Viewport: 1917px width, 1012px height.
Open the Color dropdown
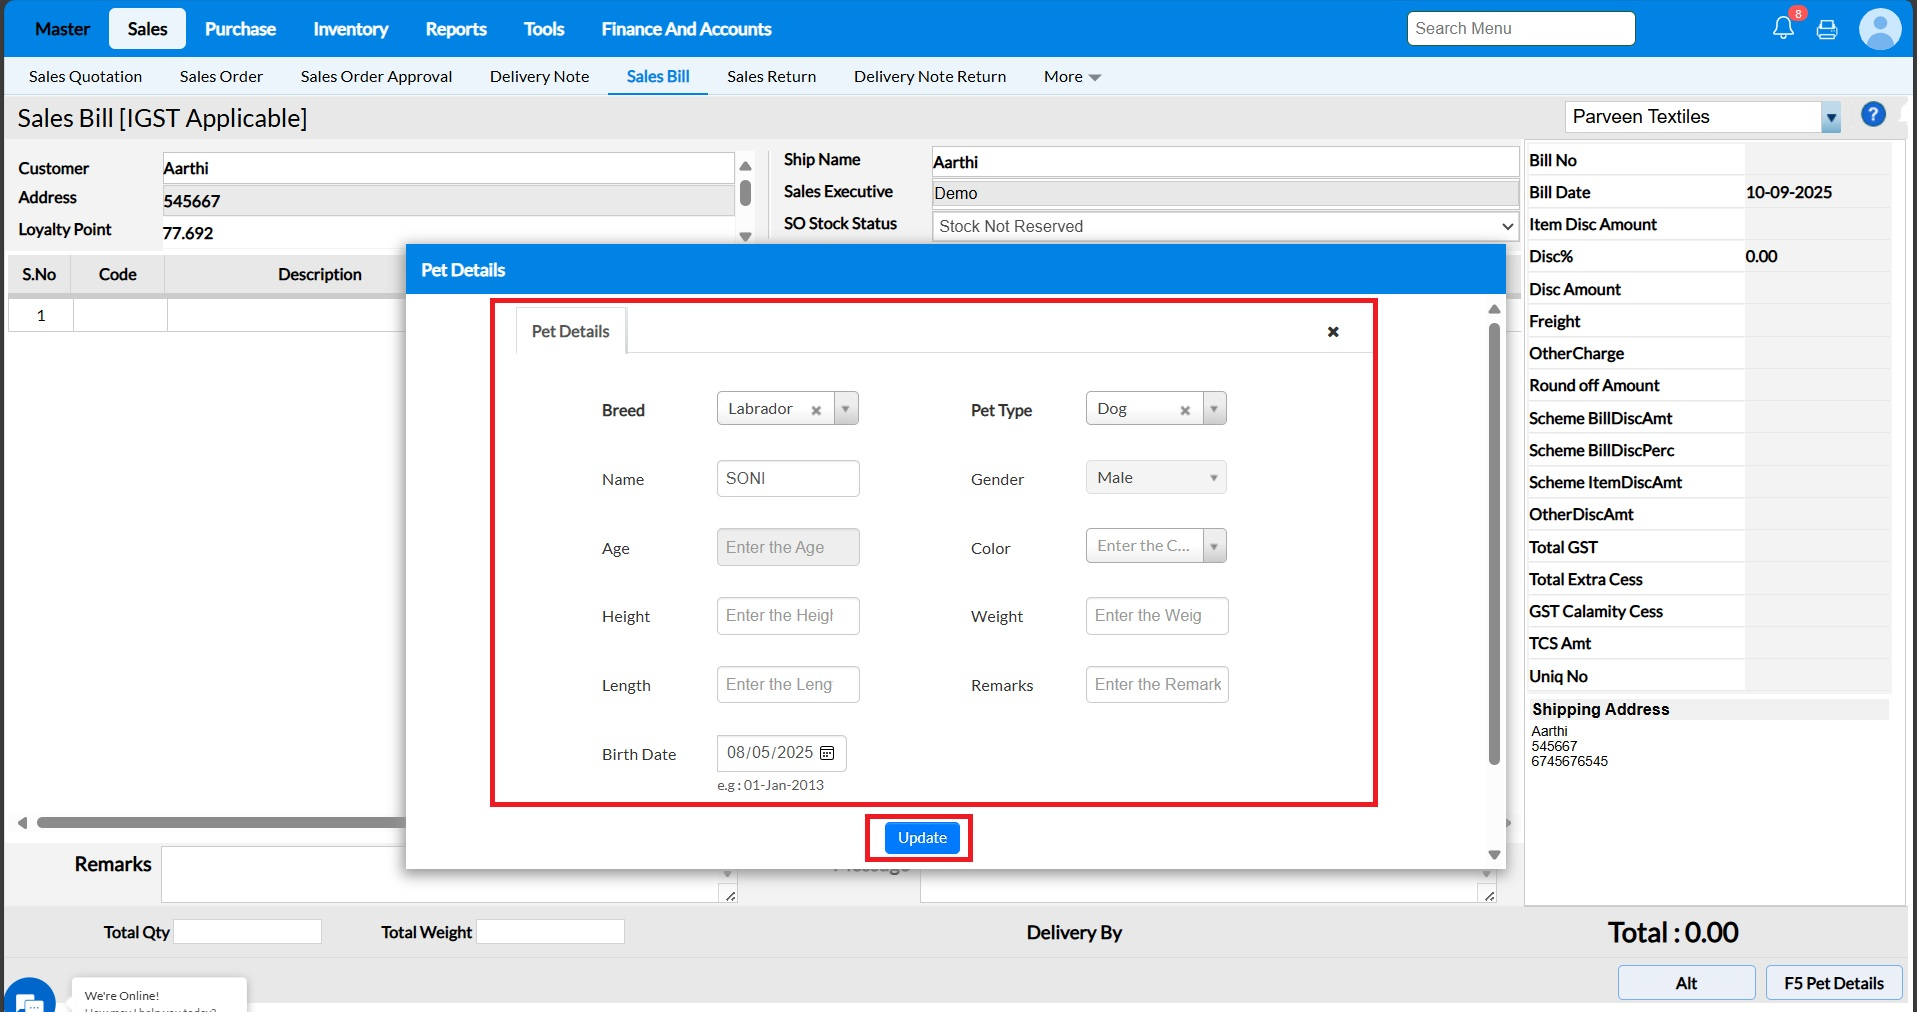click(1156, 546)
